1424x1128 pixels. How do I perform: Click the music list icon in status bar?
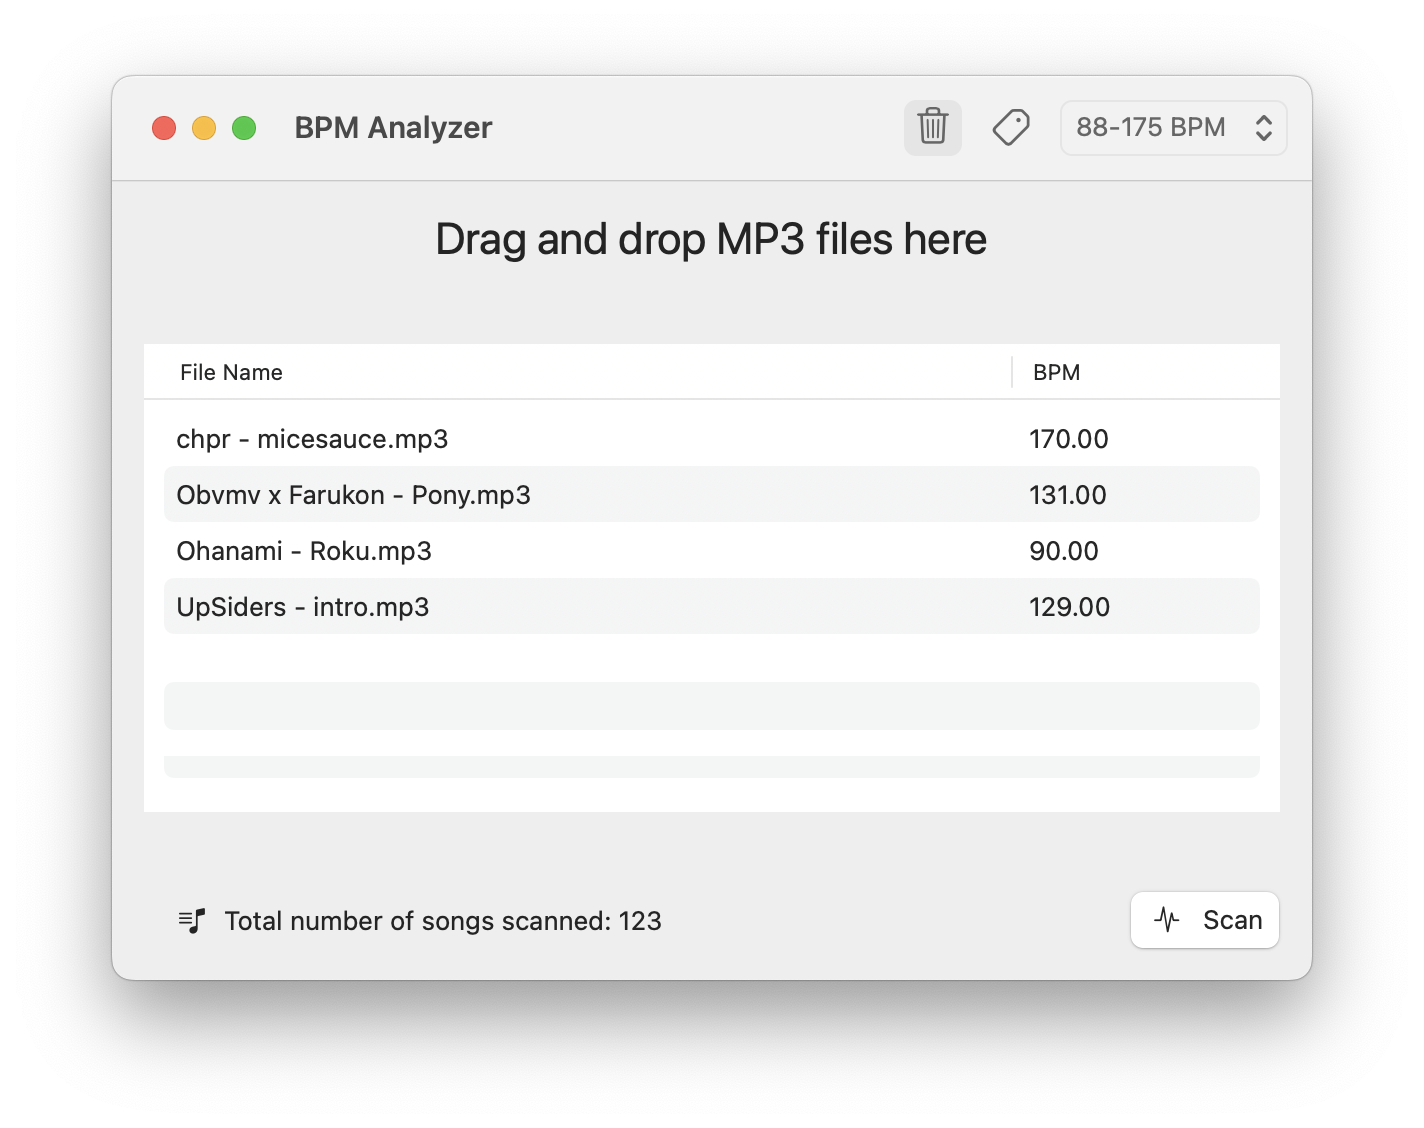192,921
